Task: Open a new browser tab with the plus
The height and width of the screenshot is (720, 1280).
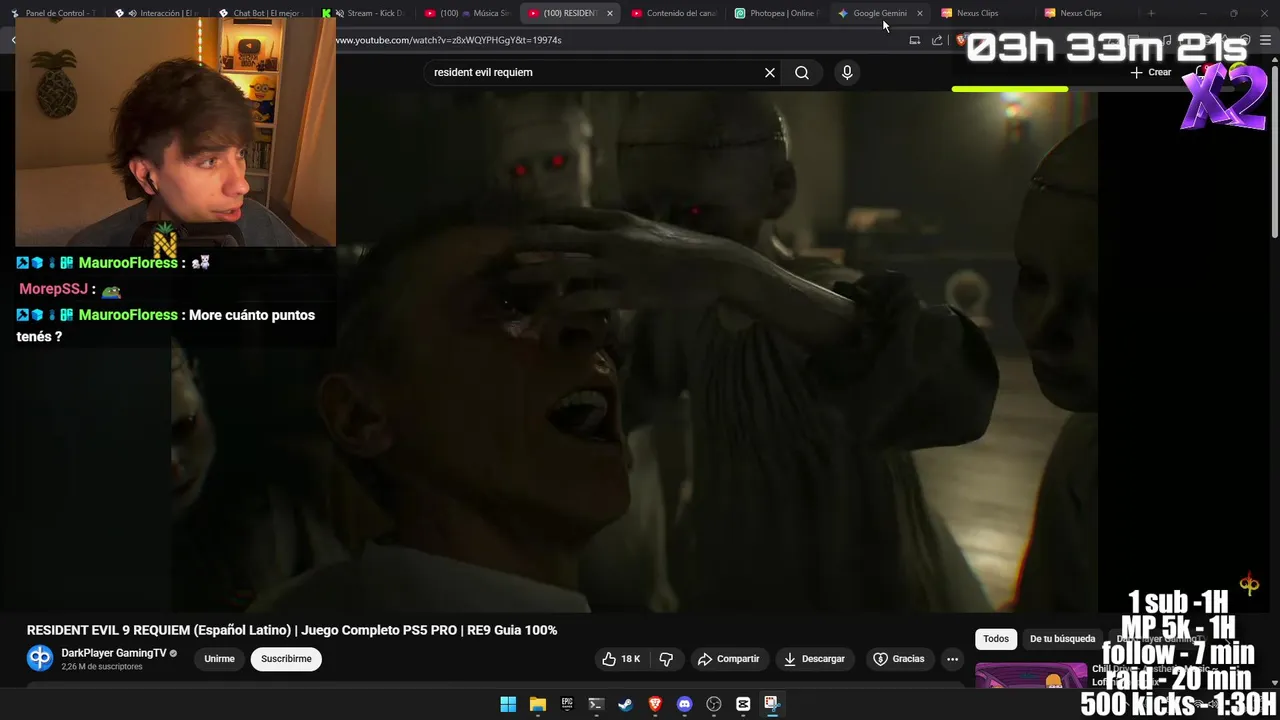Action: pyautogui.click(x=1151, y=13)
